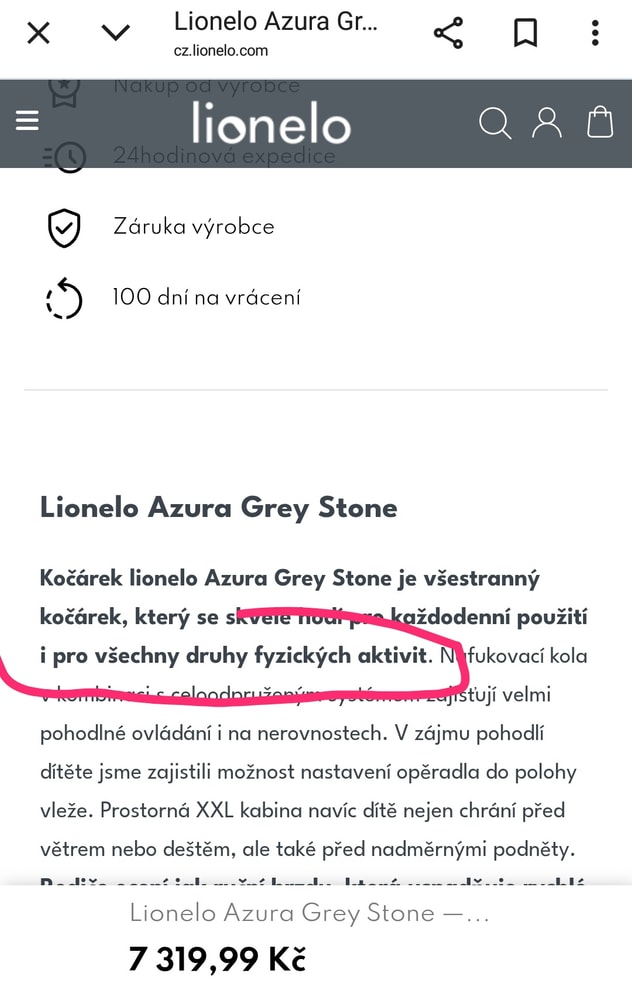Open the user account icon
The width and height of the screenshot is (632, 1000).
point(547,122)
